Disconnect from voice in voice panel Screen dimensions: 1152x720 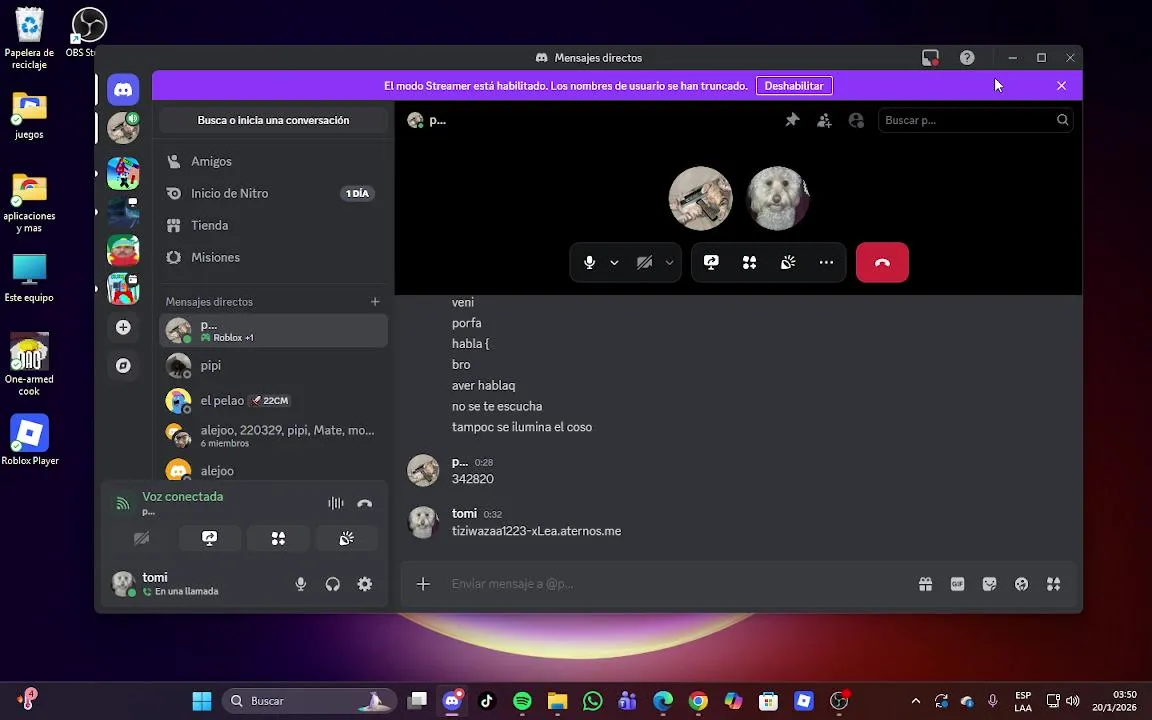[x=364, y=503]
